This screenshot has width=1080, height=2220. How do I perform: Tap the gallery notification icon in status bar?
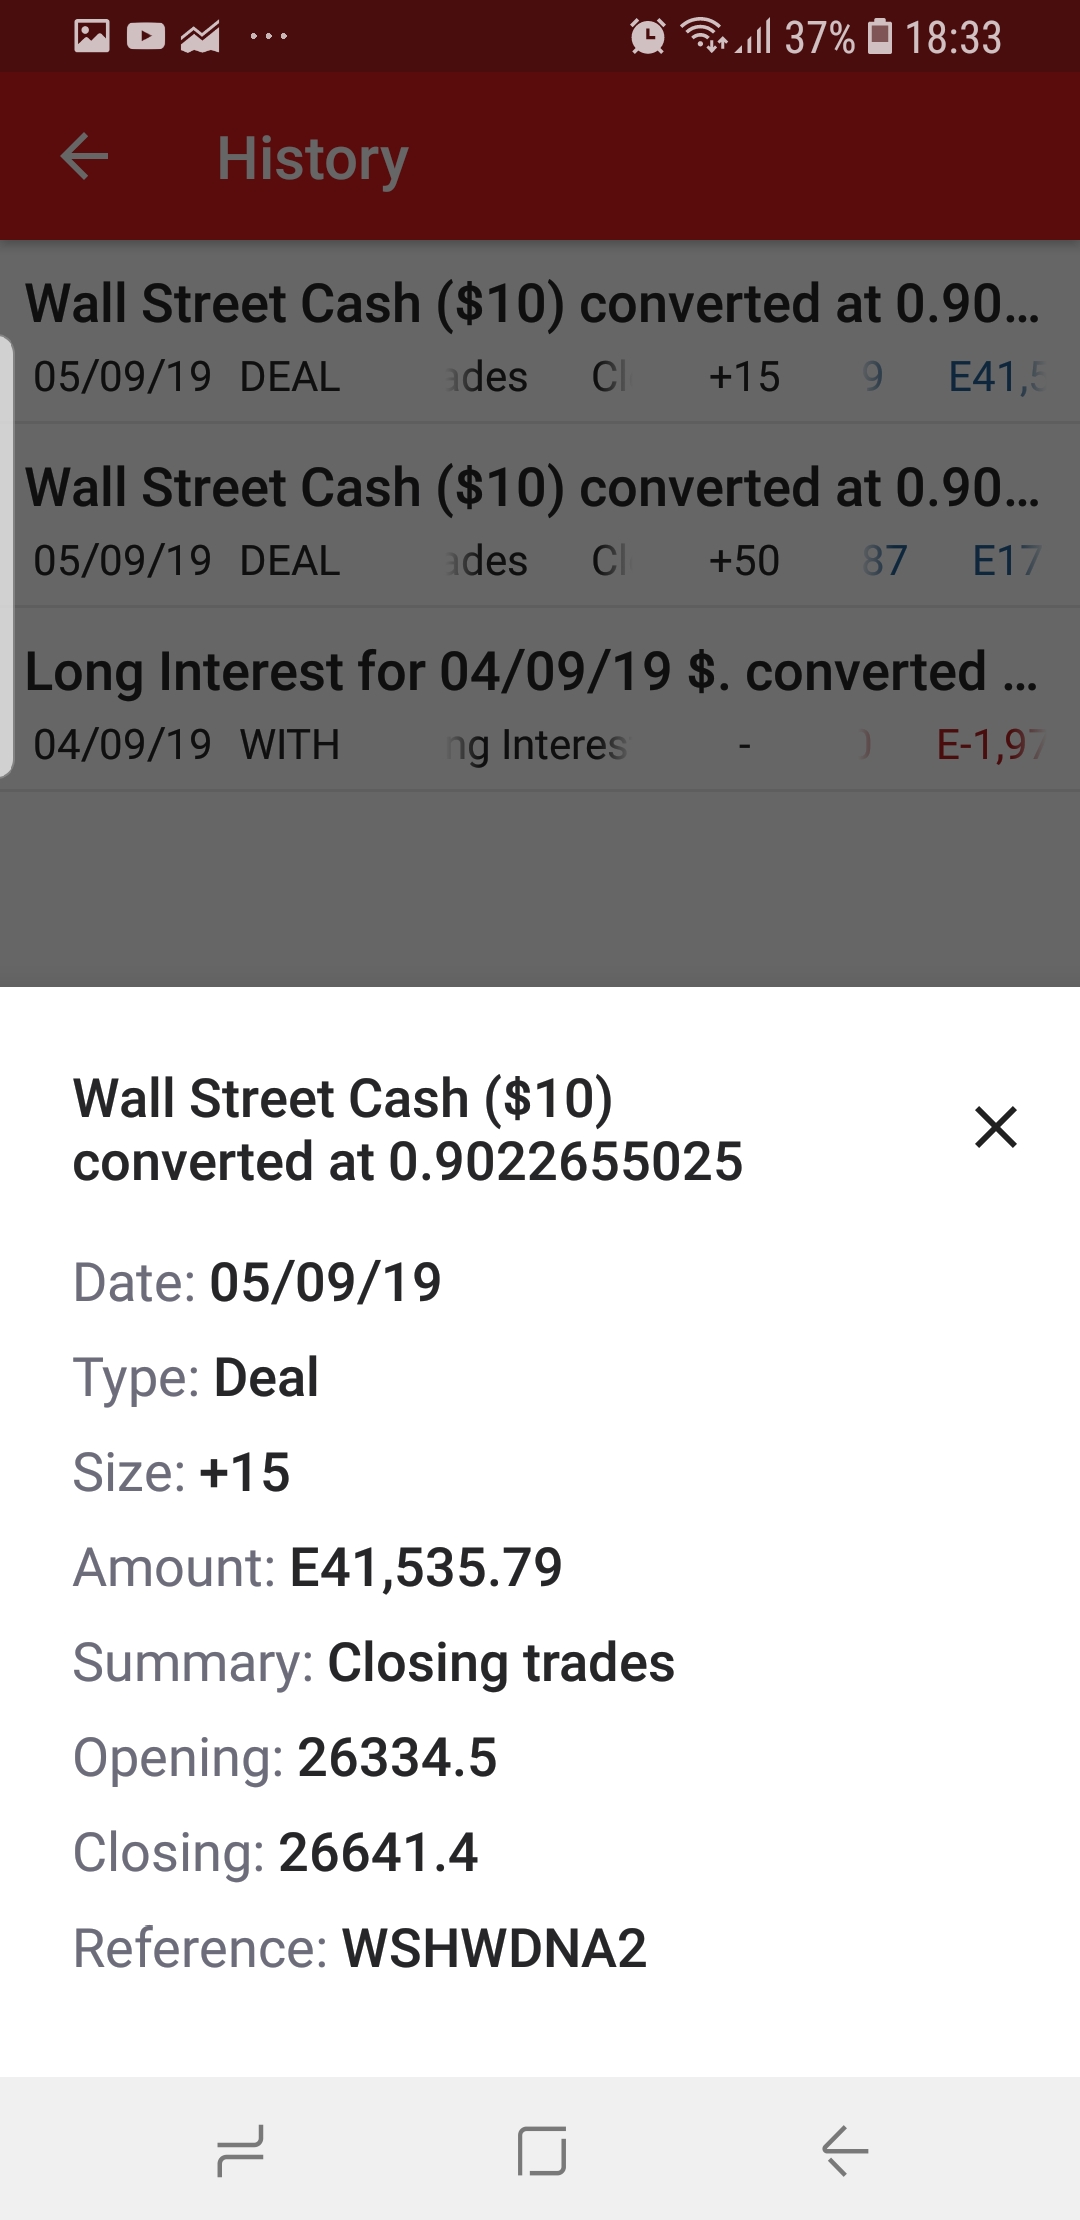pos(92,37)
